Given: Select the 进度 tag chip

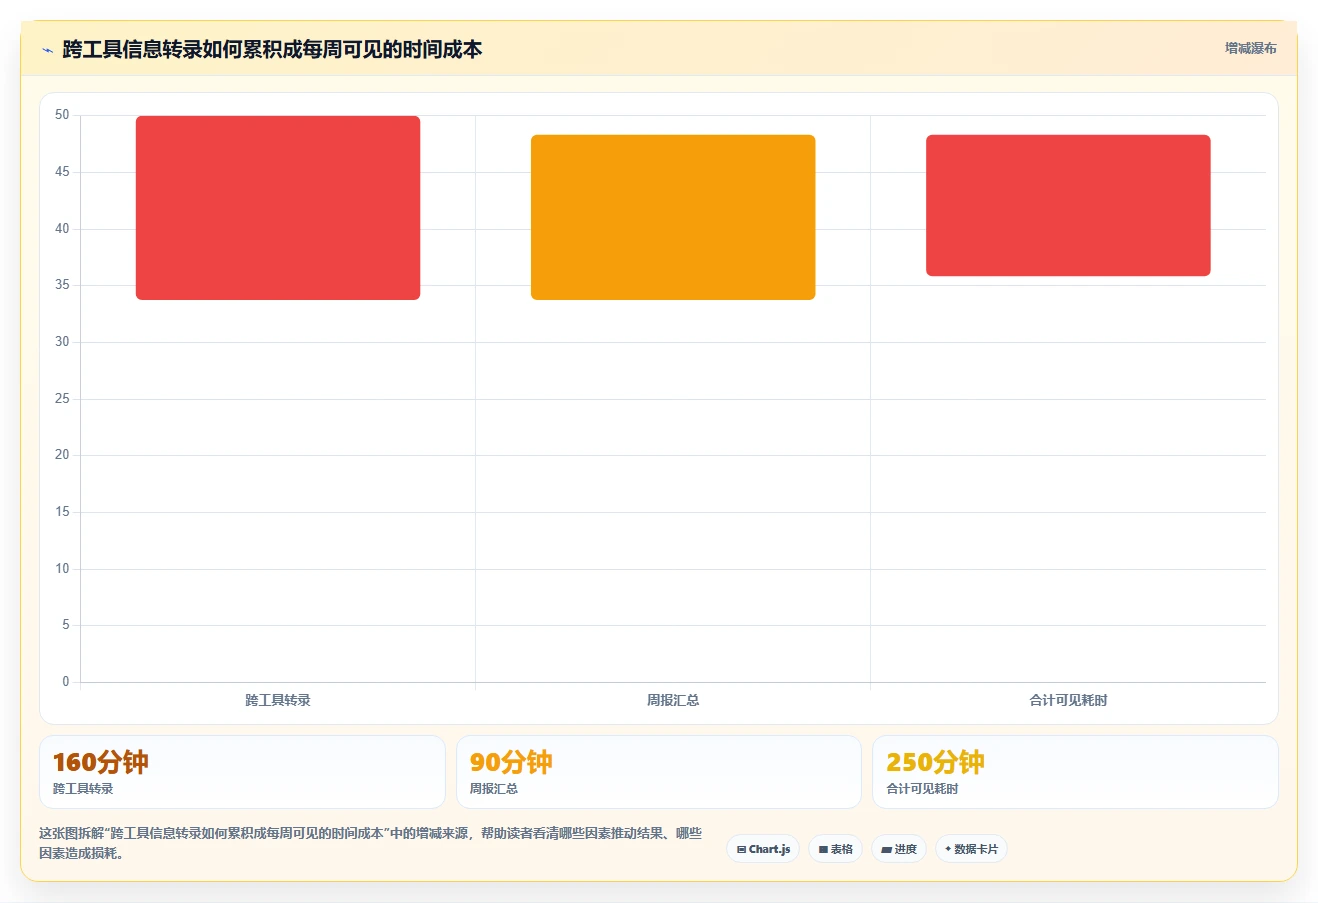Looking at the screenshot, I should click(x=899, y=849).
